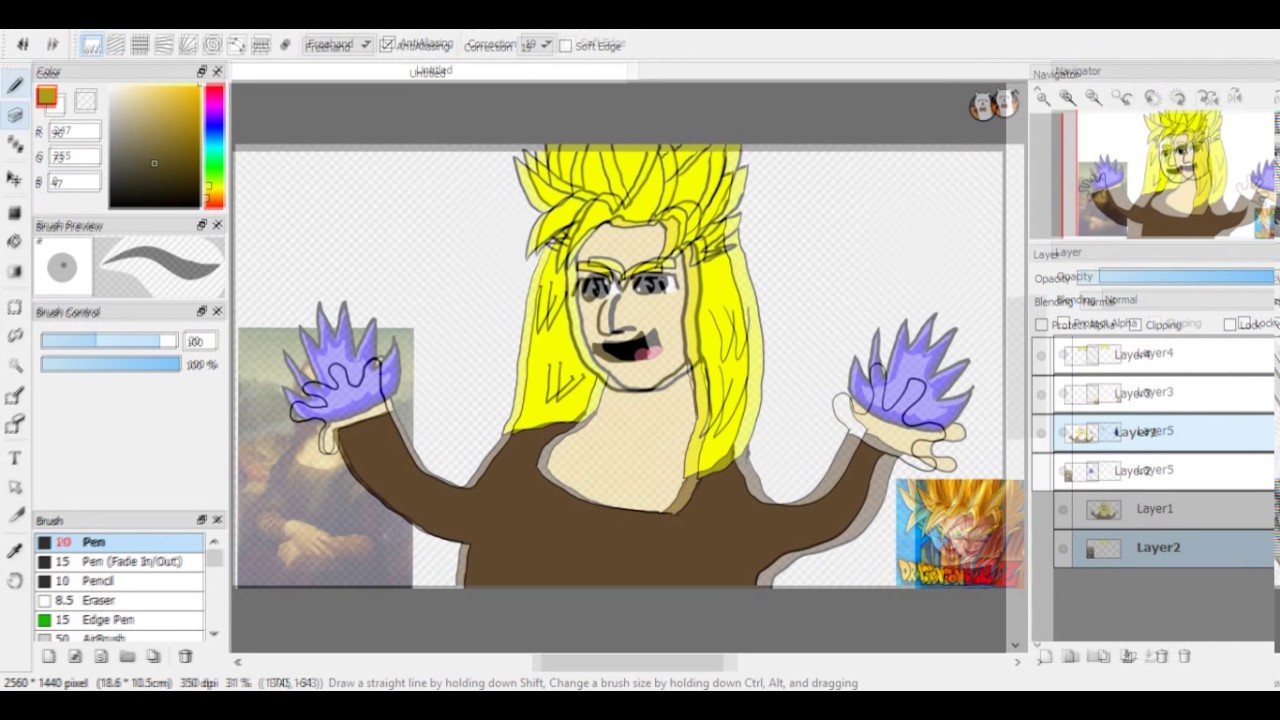Click the Redo arrow icon
Image resolution: width=1280 pixels, height=720 pixels.
coord(52,45)
